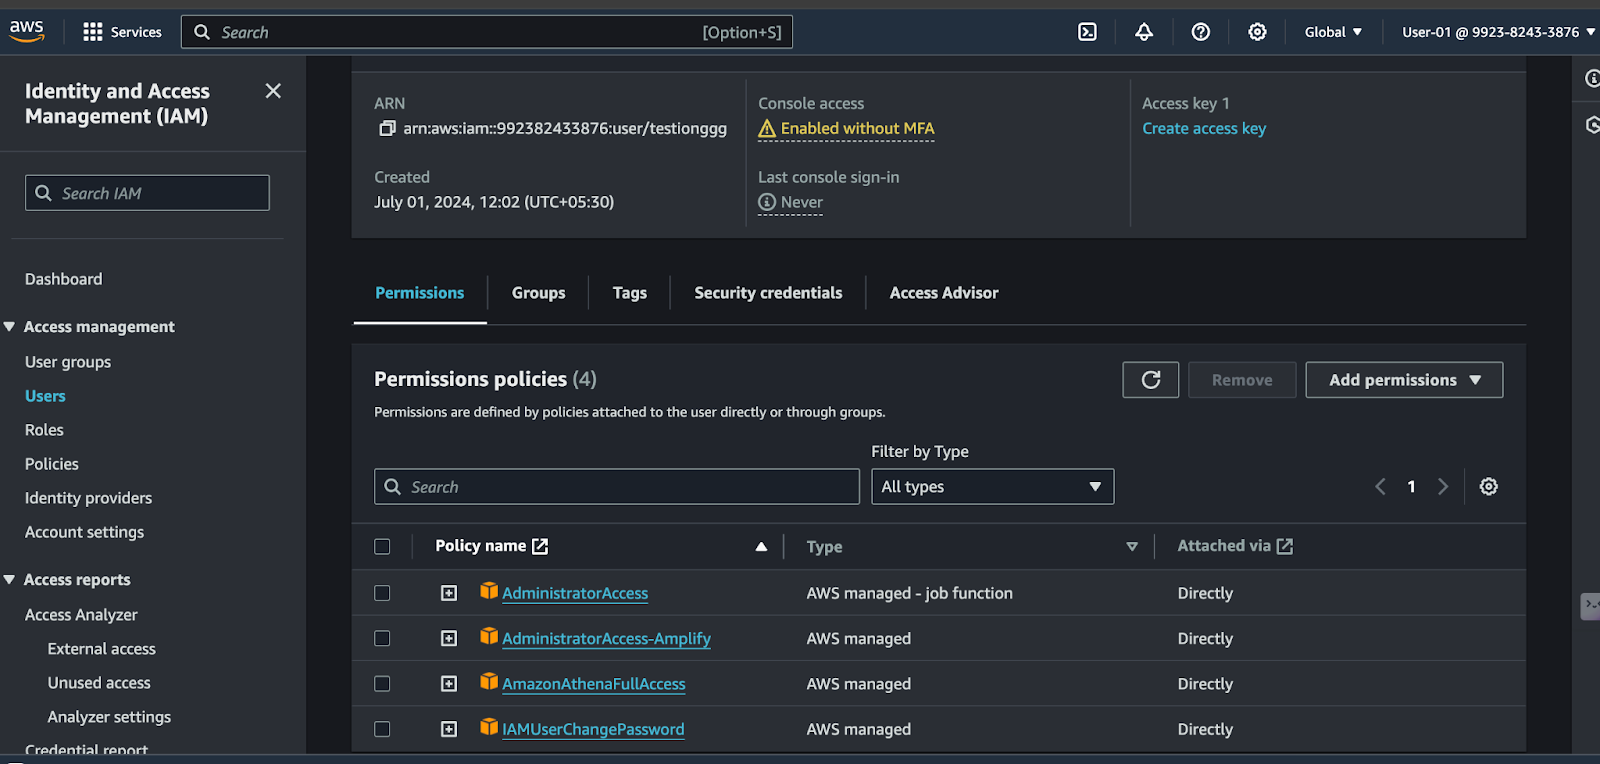Switch to the Tags tab

click(630, 293)
